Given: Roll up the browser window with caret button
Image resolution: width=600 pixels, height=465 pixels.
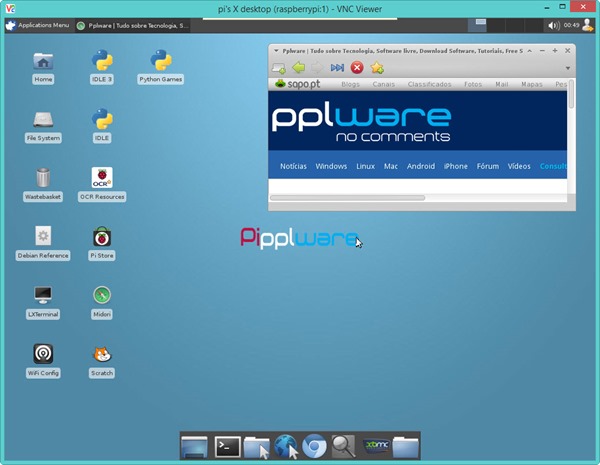Looking at the screenshot, I should coord(530,51).
